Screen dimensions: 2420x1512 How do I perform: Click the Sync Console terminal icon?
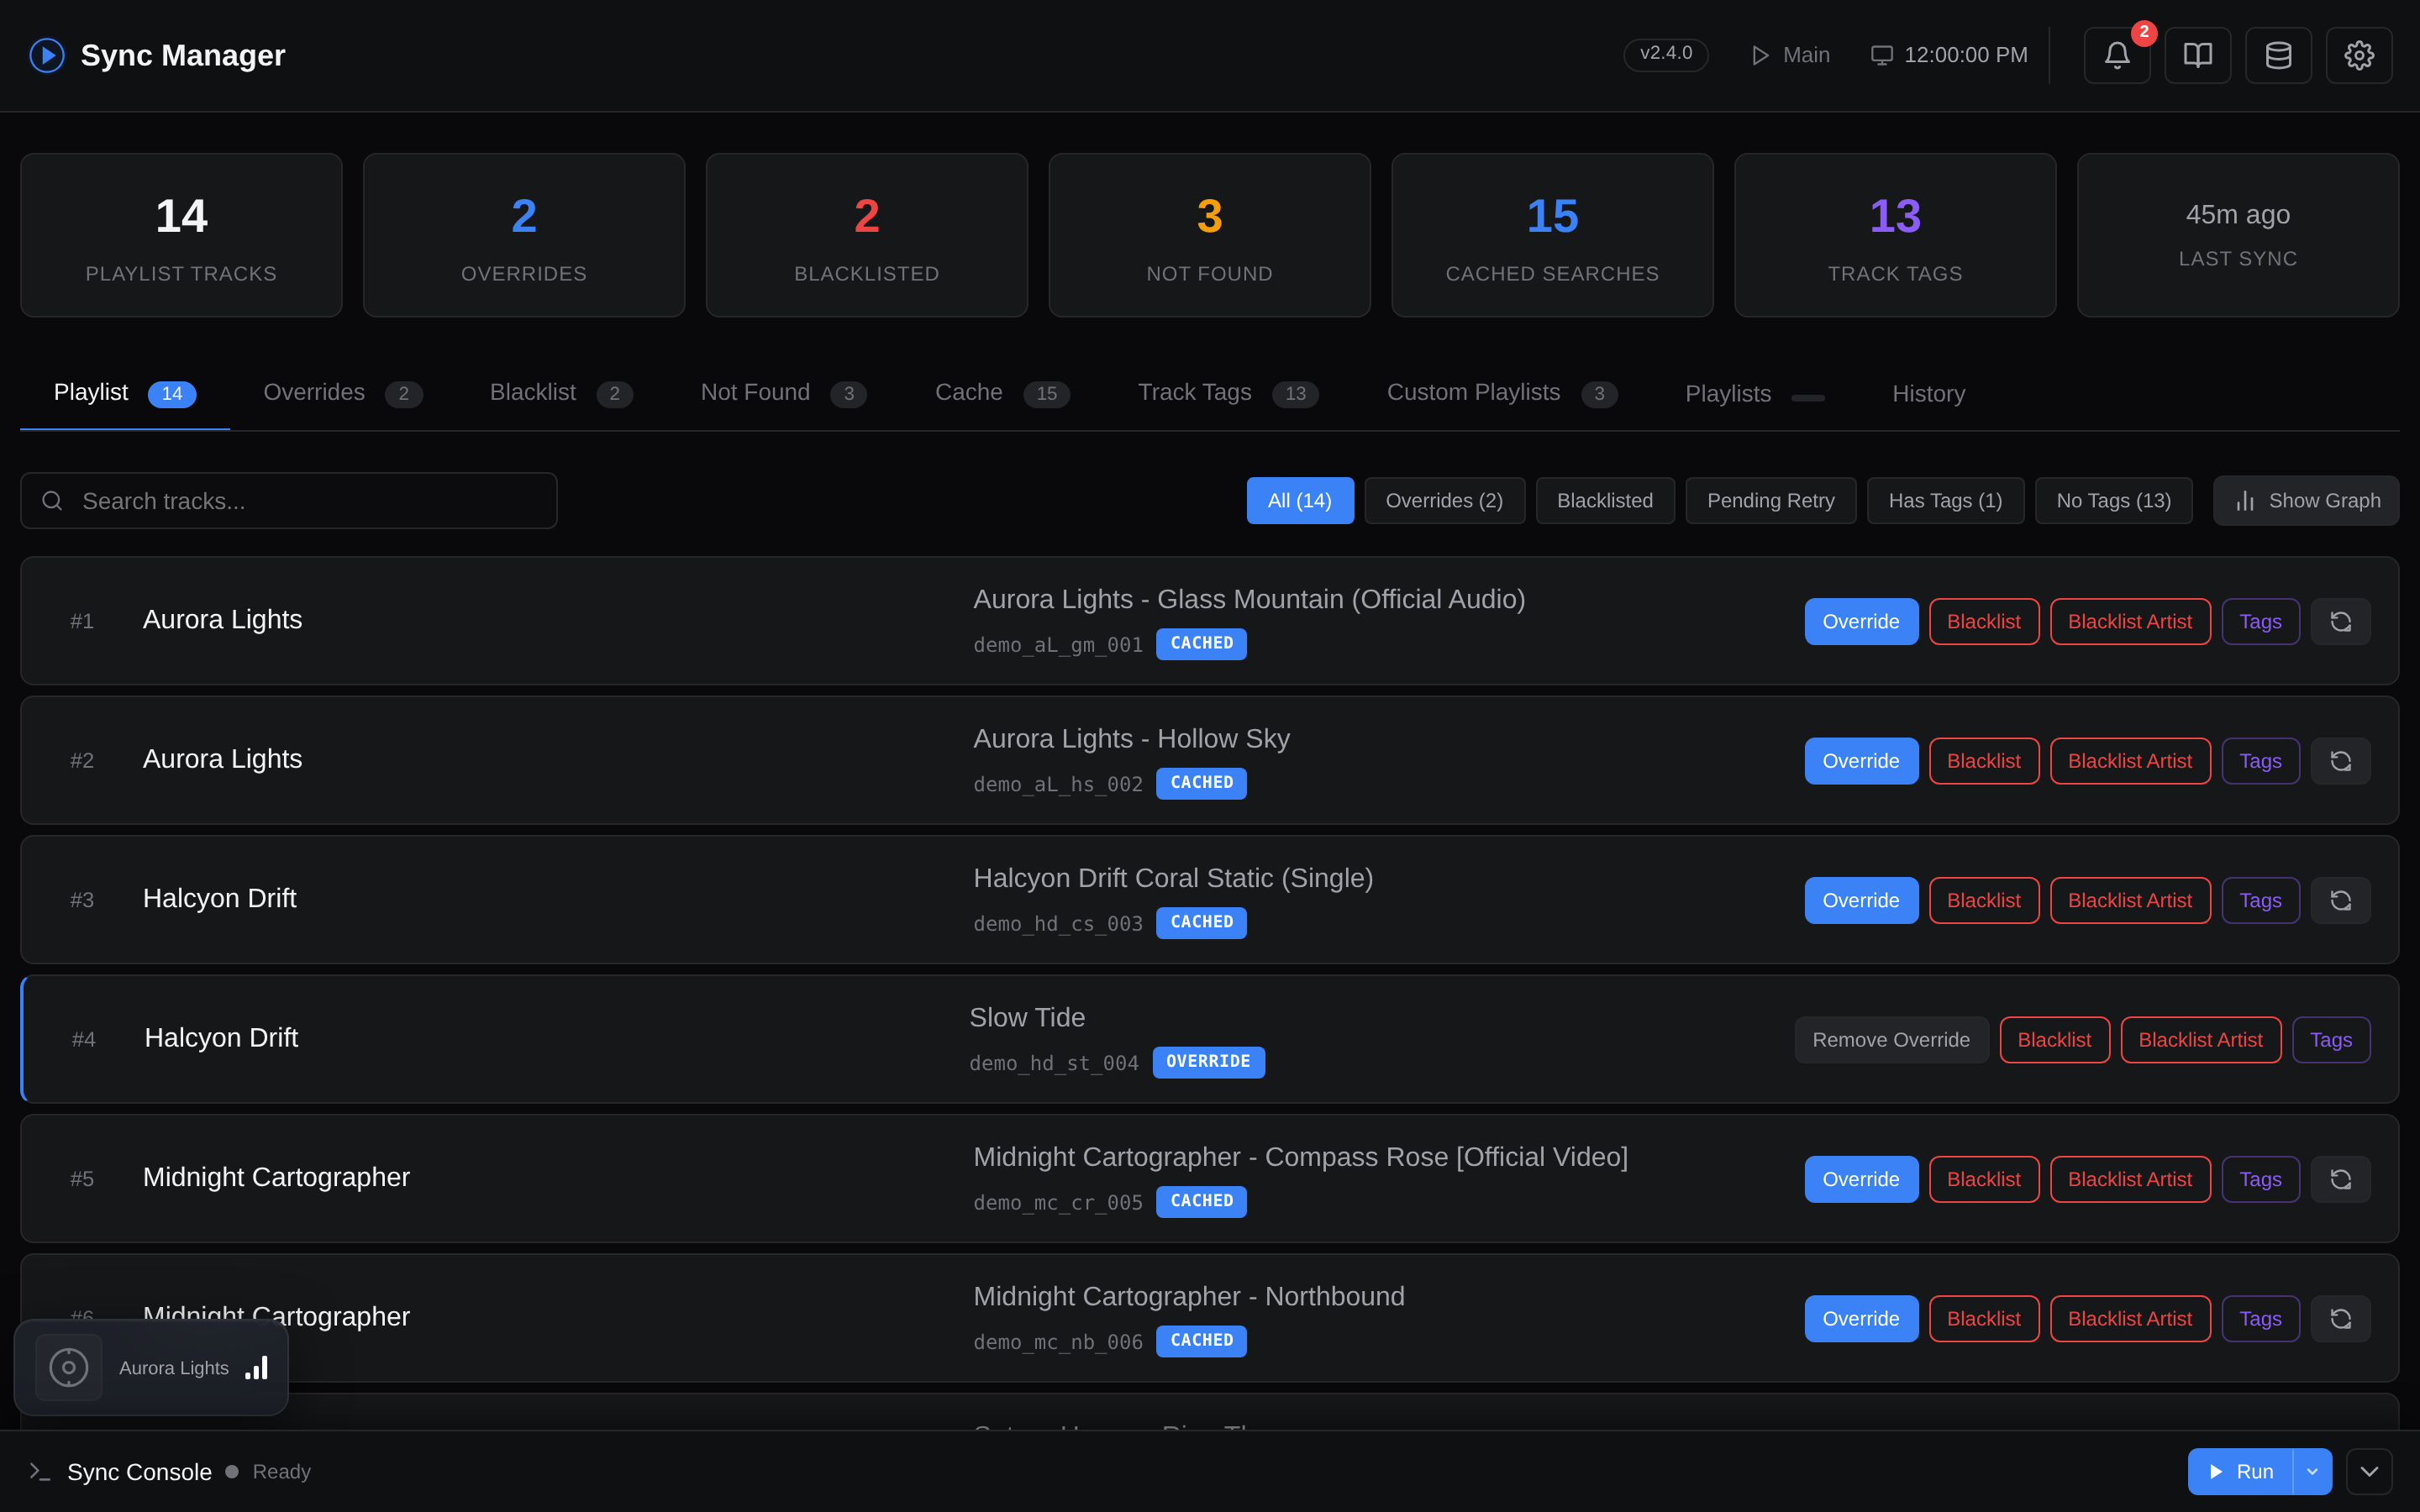click(40, 1471)
